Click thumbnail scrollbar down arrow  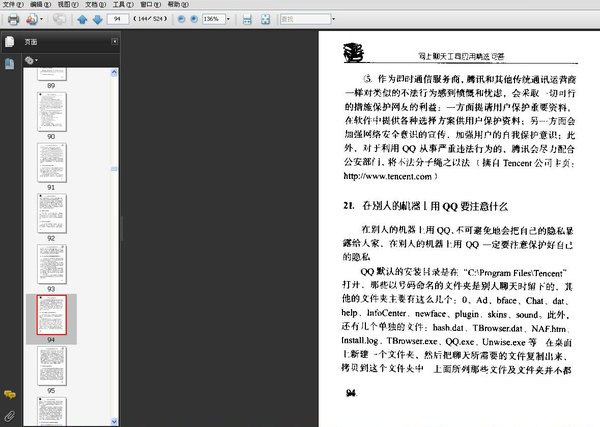(x=114, y=421)
